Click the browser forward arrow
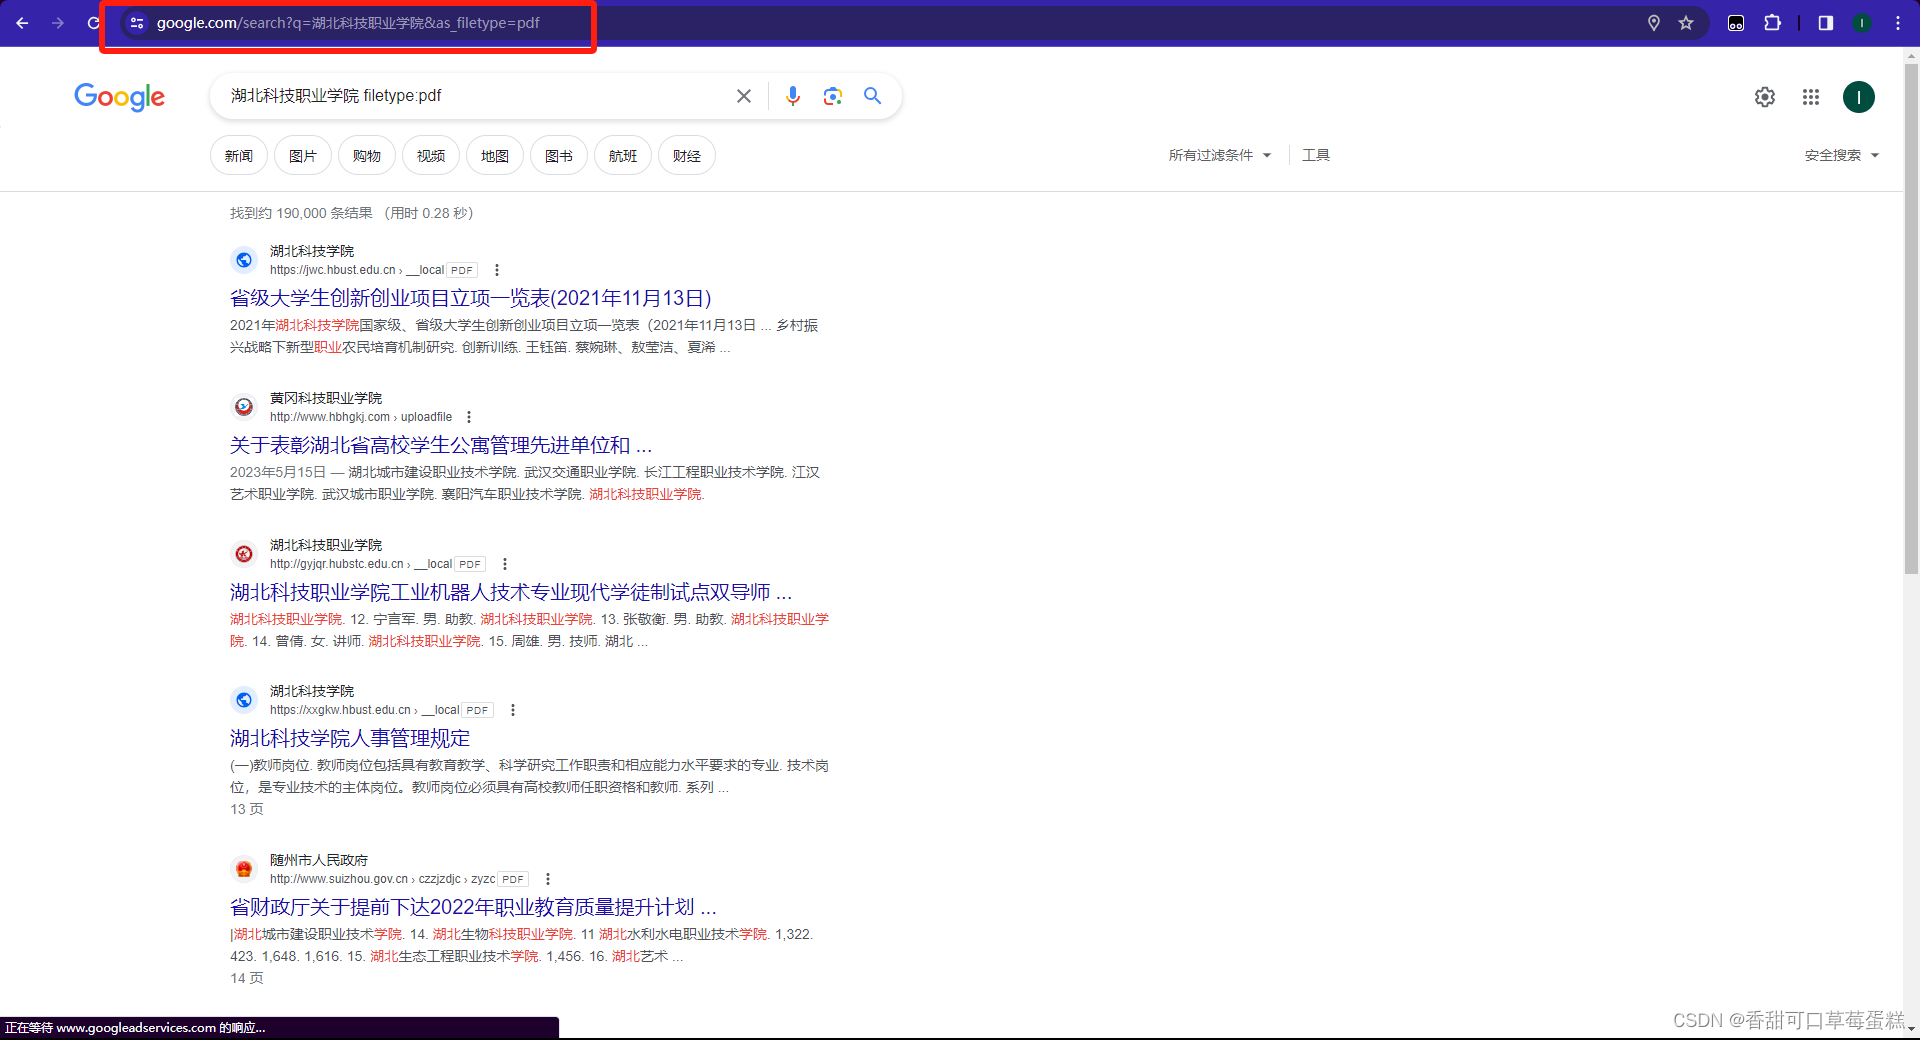1920x1040 pixels. 58,23
